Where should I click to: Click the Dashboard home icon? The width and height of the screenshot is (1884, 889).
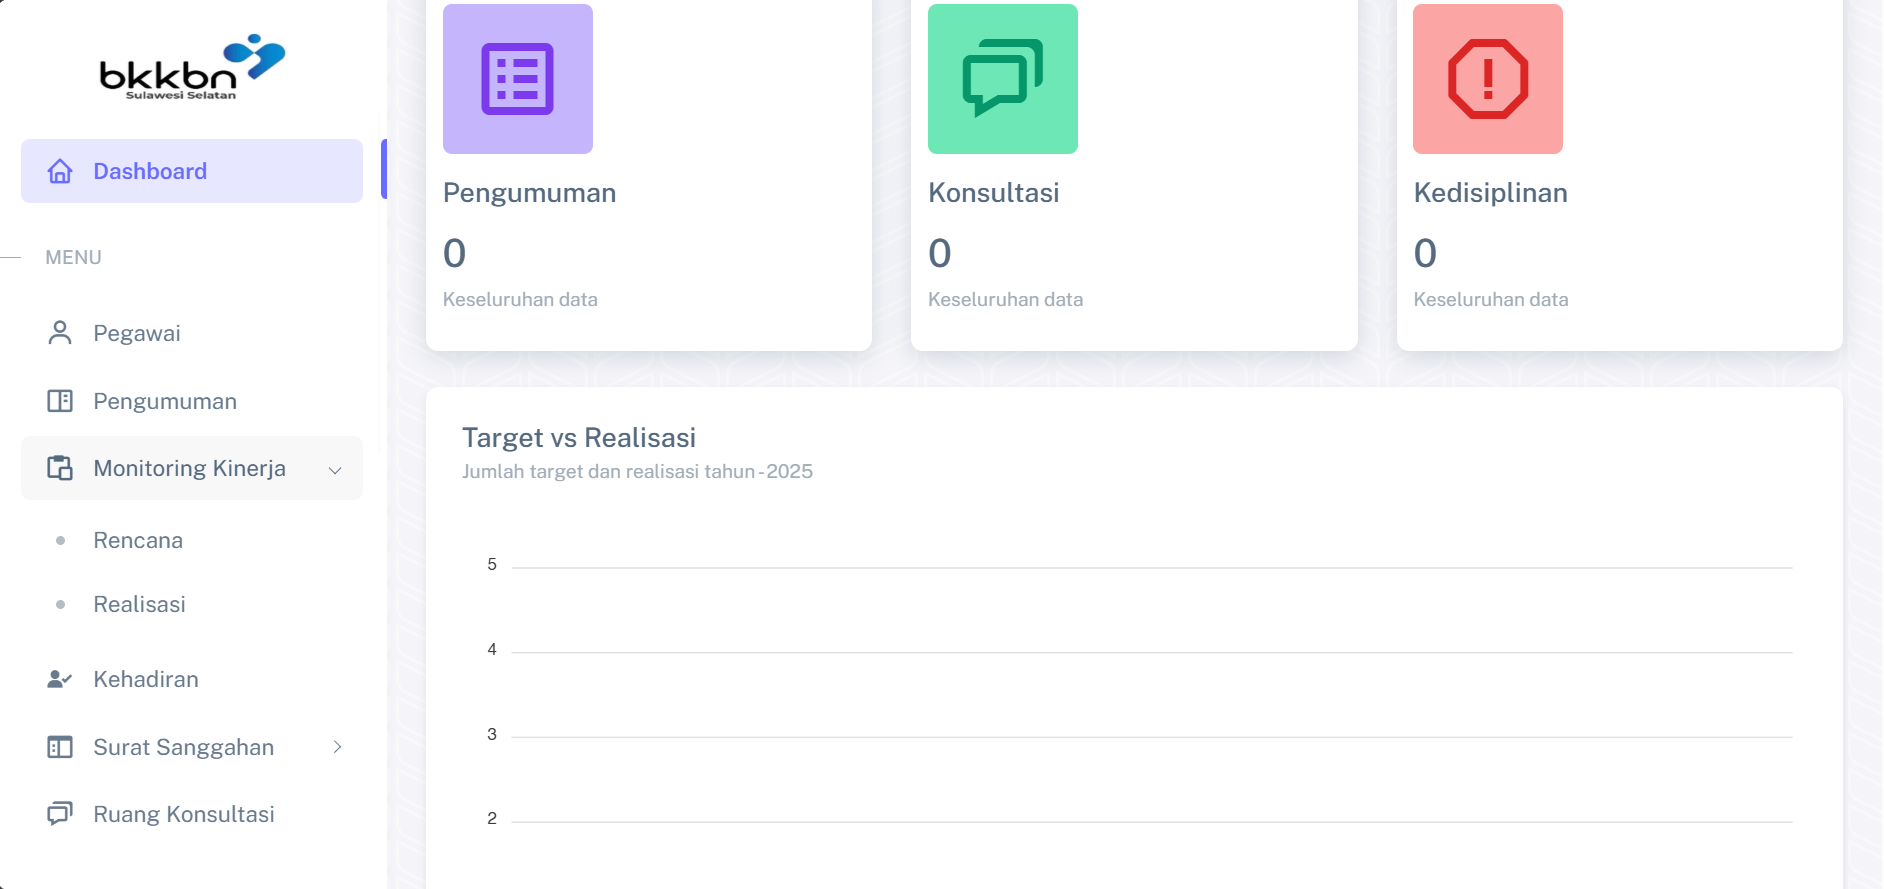[x=60, y=171]
